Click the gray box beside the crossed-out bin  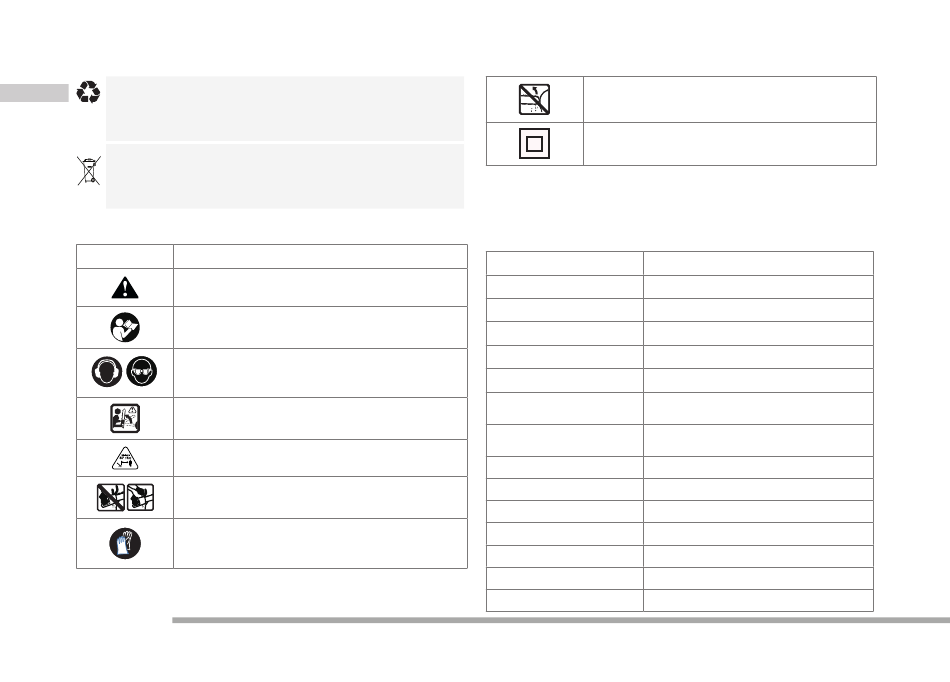(x=285, y=176)
